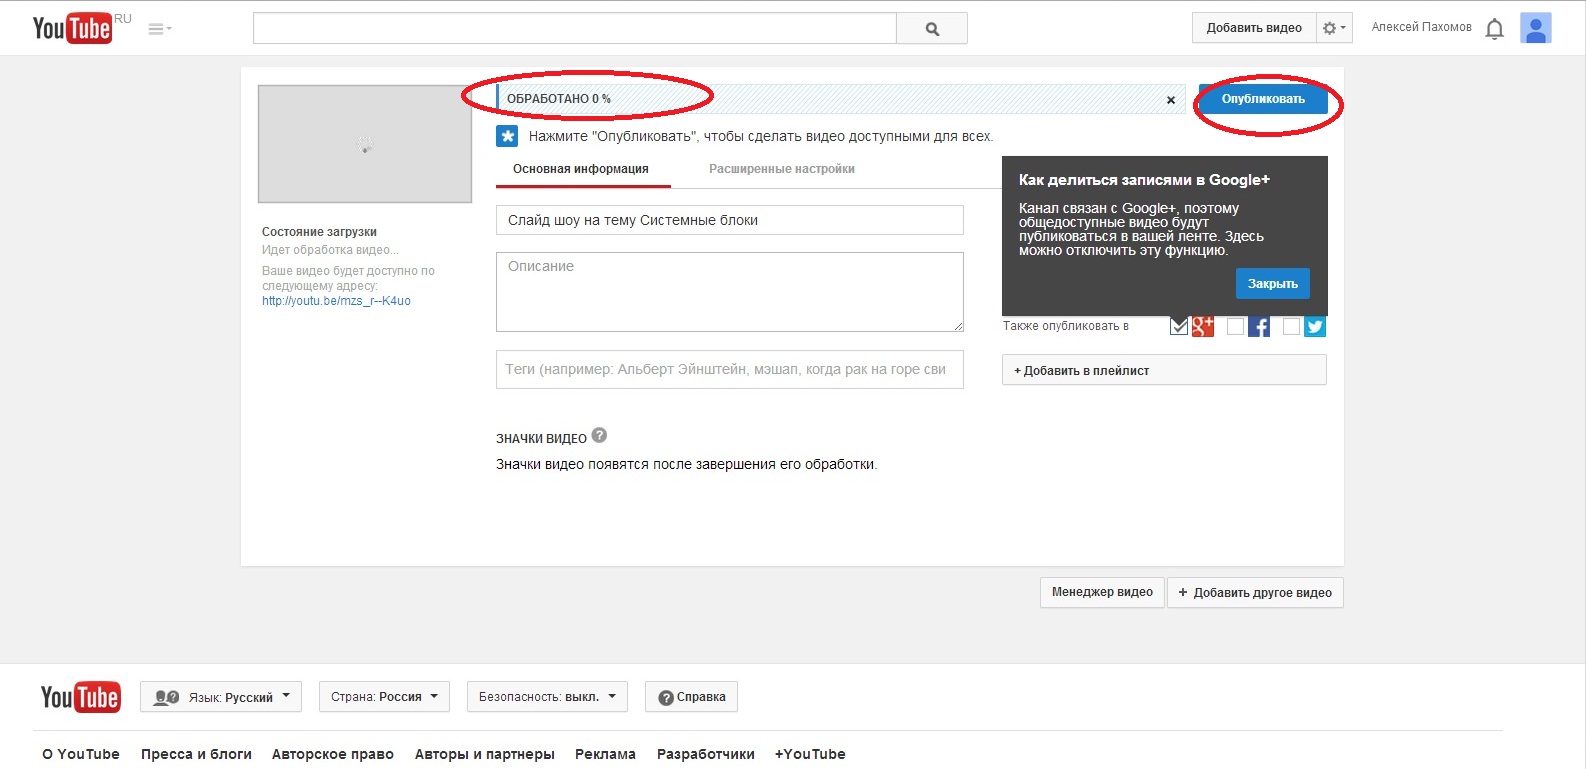Viewport: 1586px width, 769px height.
Task: Click the Справка help button
Action: click(x=692, y=697)
